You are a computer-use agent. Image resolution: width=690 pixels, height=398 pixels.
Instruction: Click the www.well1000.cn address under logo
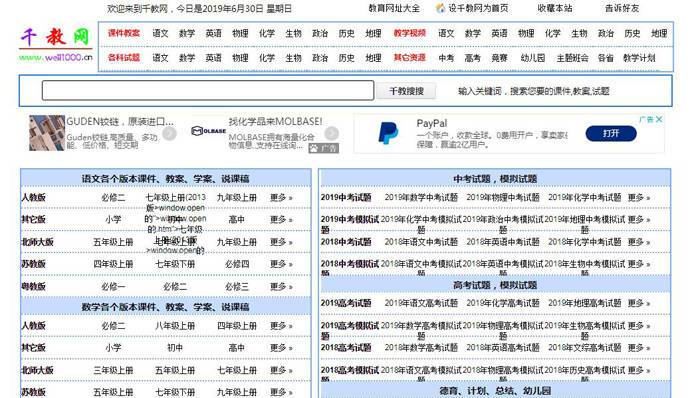tap(55, 57)
